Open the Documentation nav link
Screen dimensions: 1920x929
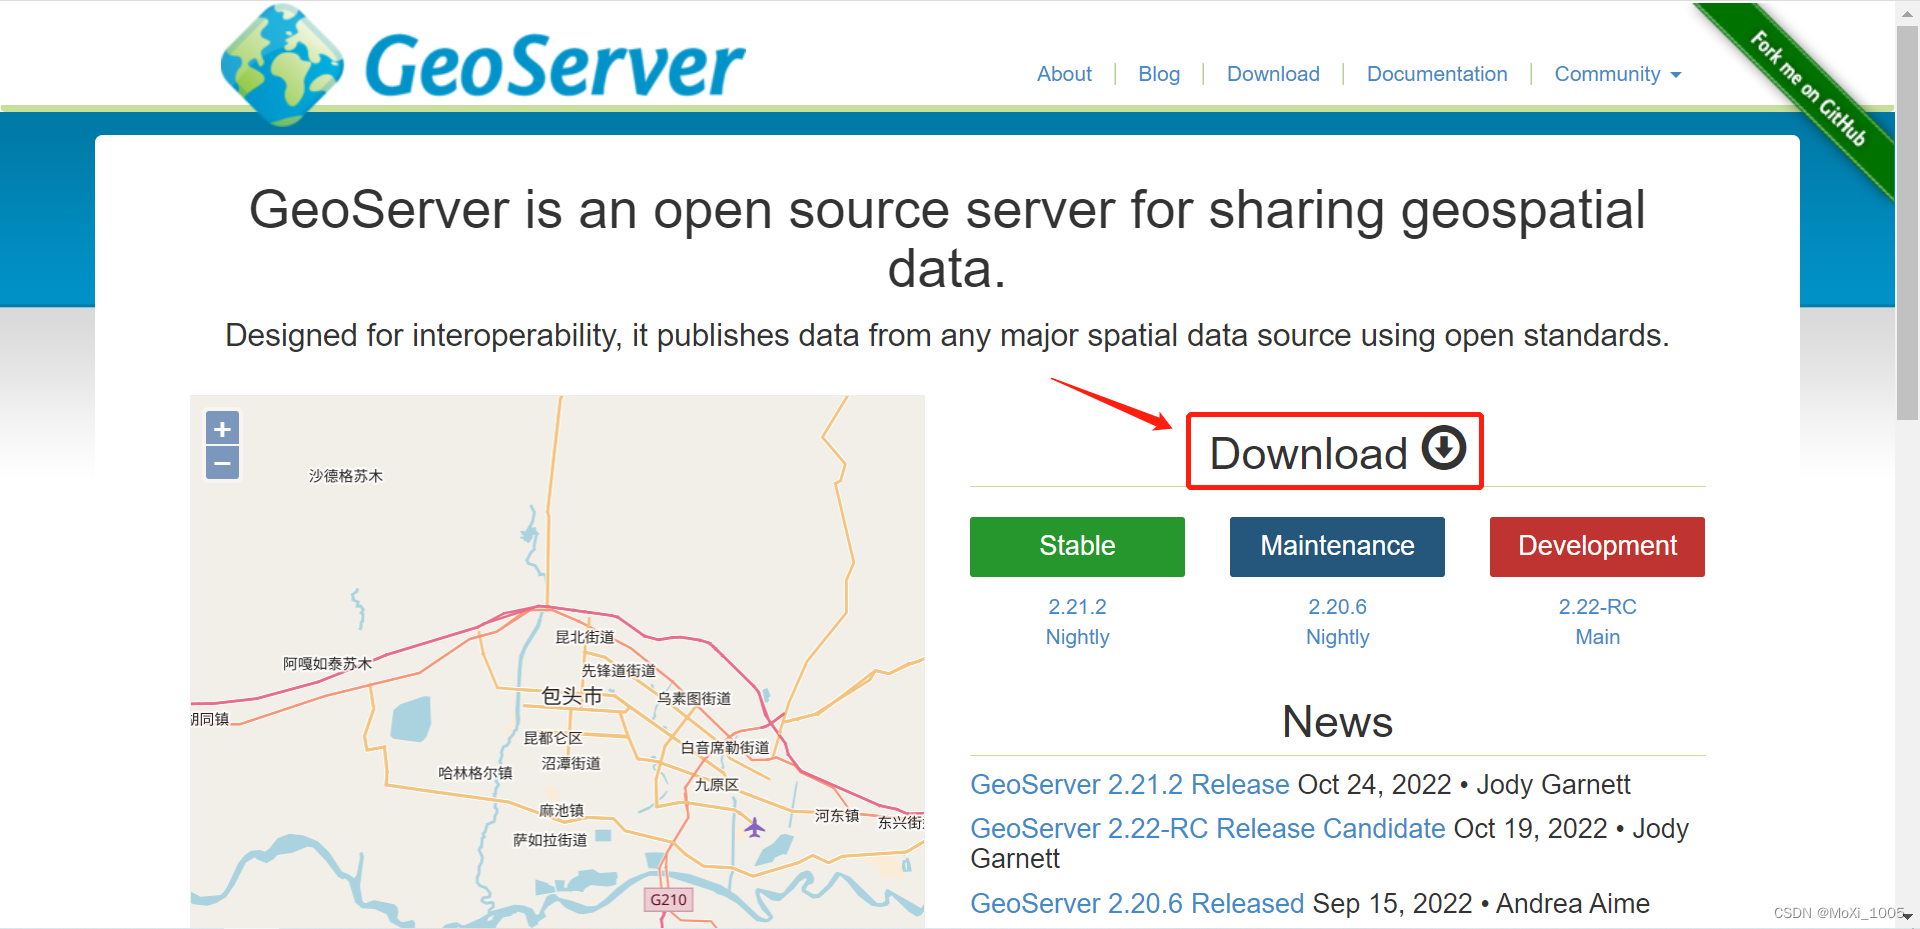pyautogui.click(x=1437, y=74)
